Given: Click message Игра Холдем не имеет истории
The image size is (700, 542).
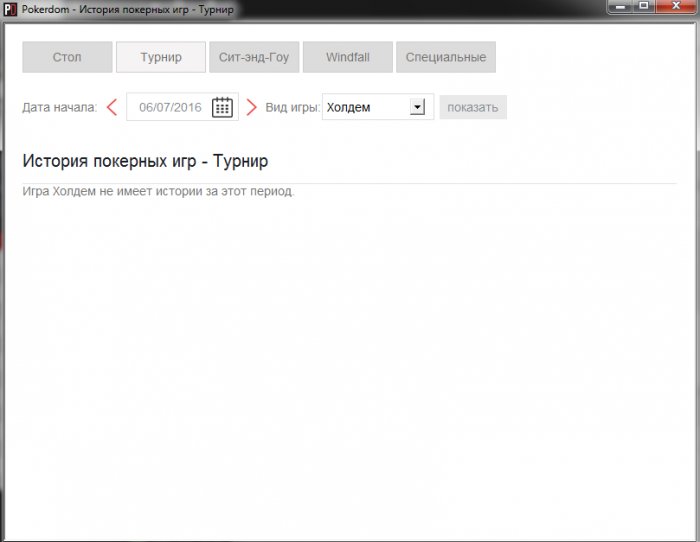Looking at the screenshot, I should pos(158,192).
